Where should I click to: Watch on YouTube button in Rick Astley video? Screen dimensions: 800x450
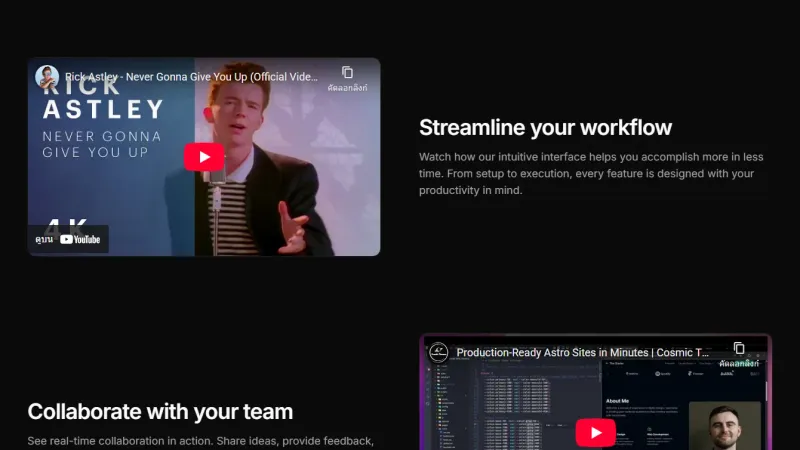68,239
